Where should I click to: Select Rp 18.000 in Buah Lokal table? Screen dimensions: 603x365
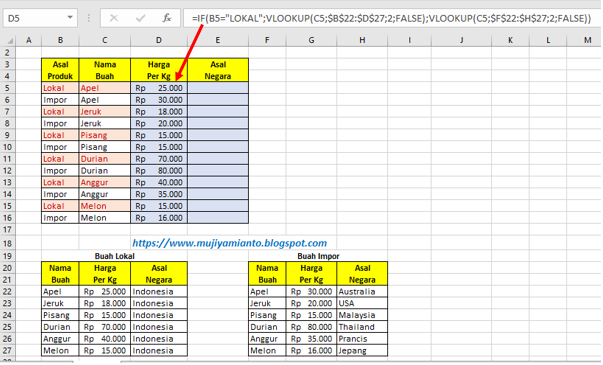(x=105, y=303)
